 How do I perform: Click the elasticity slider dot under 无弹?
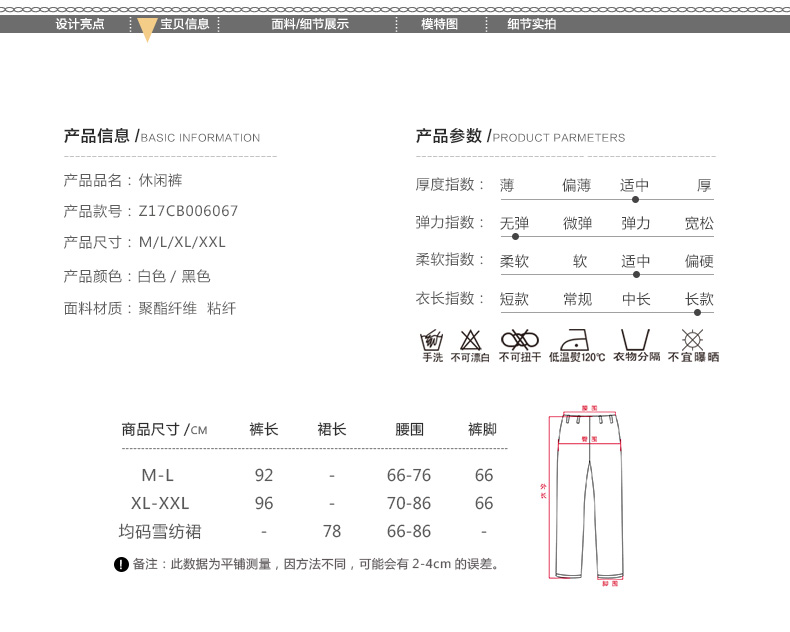515,237
